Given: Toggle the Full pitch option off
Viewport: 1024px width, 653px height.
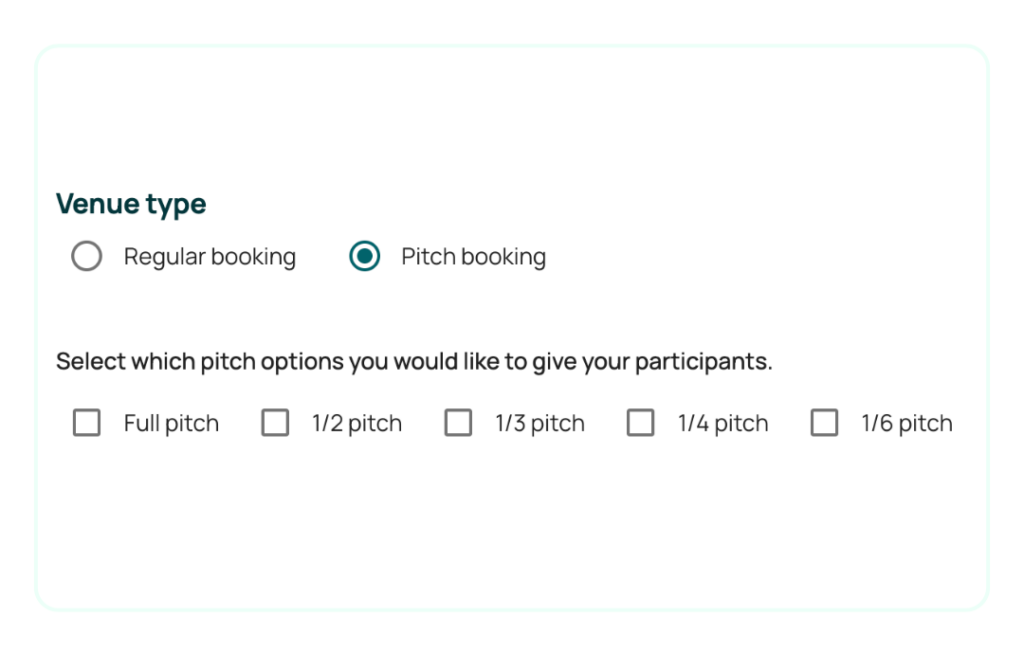Looking at the screenshot, I should [x=86, y=422].
